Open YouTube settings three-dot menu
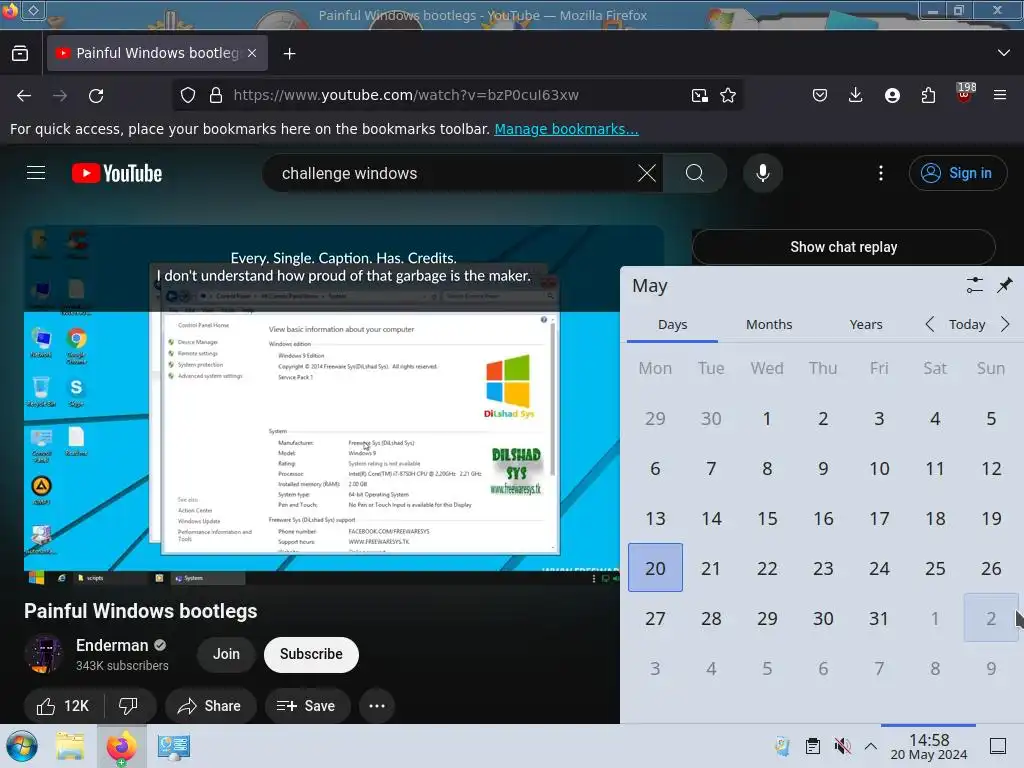 881,173
